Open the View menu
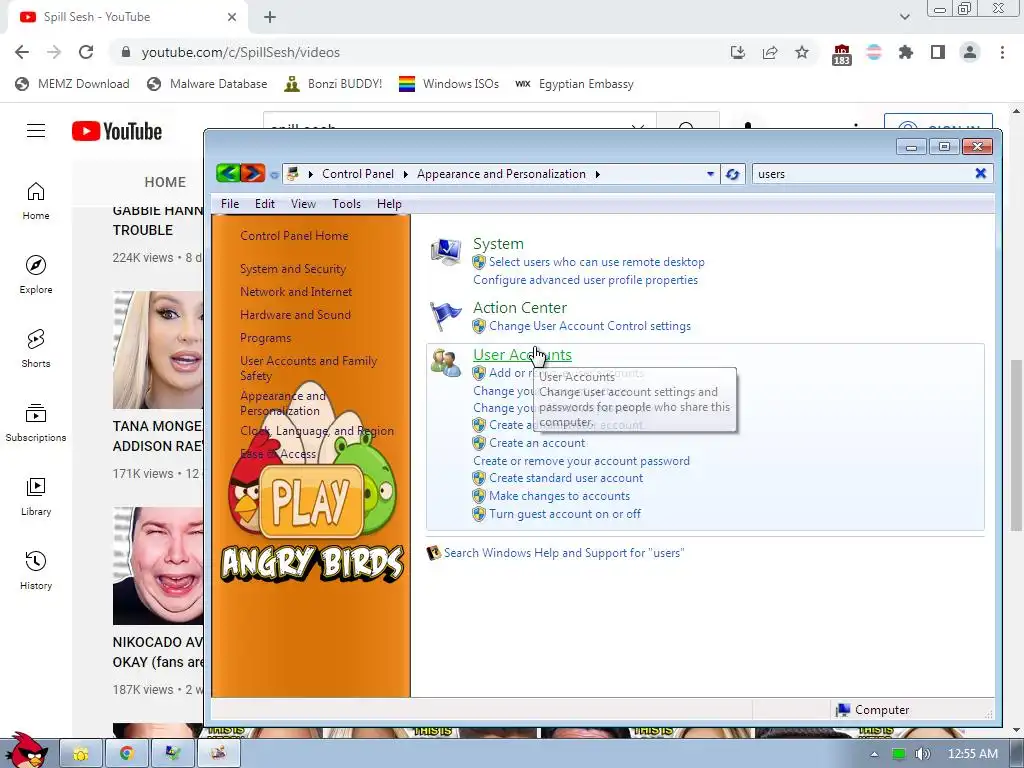1024x768 pixels. click(303, 204)
